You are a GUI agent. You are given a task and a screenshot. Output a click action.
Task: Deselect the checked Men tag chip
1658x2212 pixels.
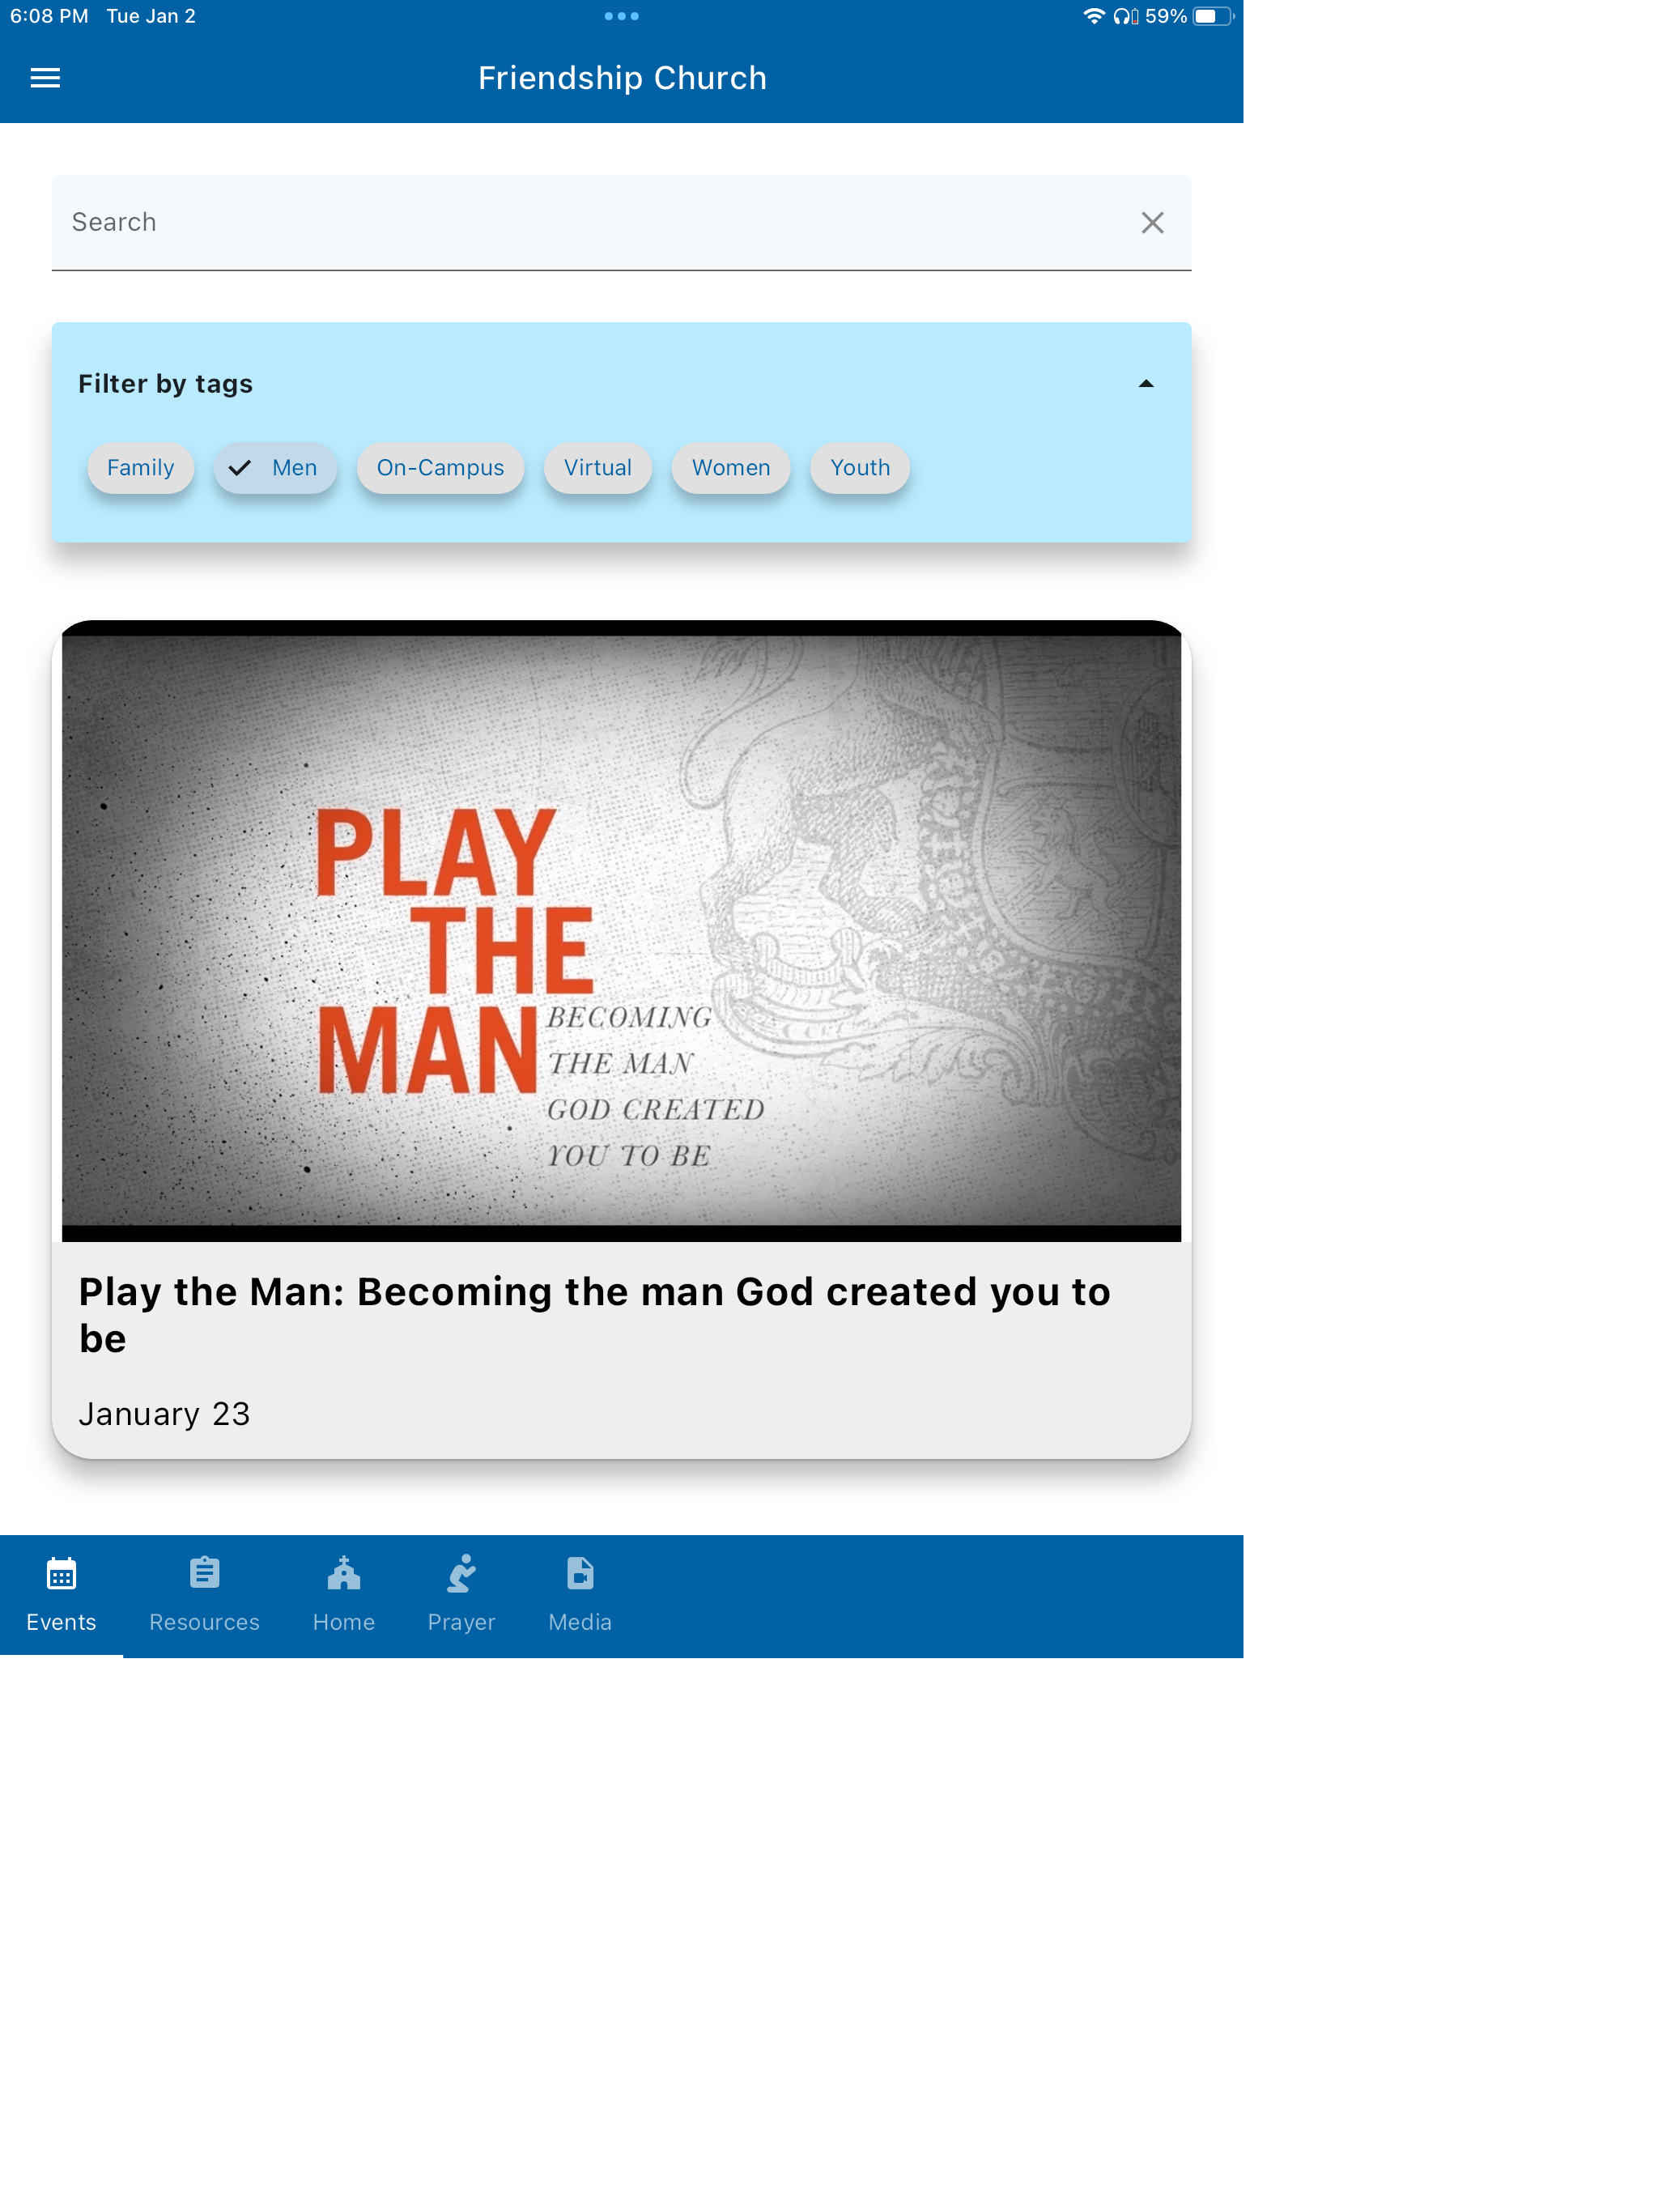point(274,468)
